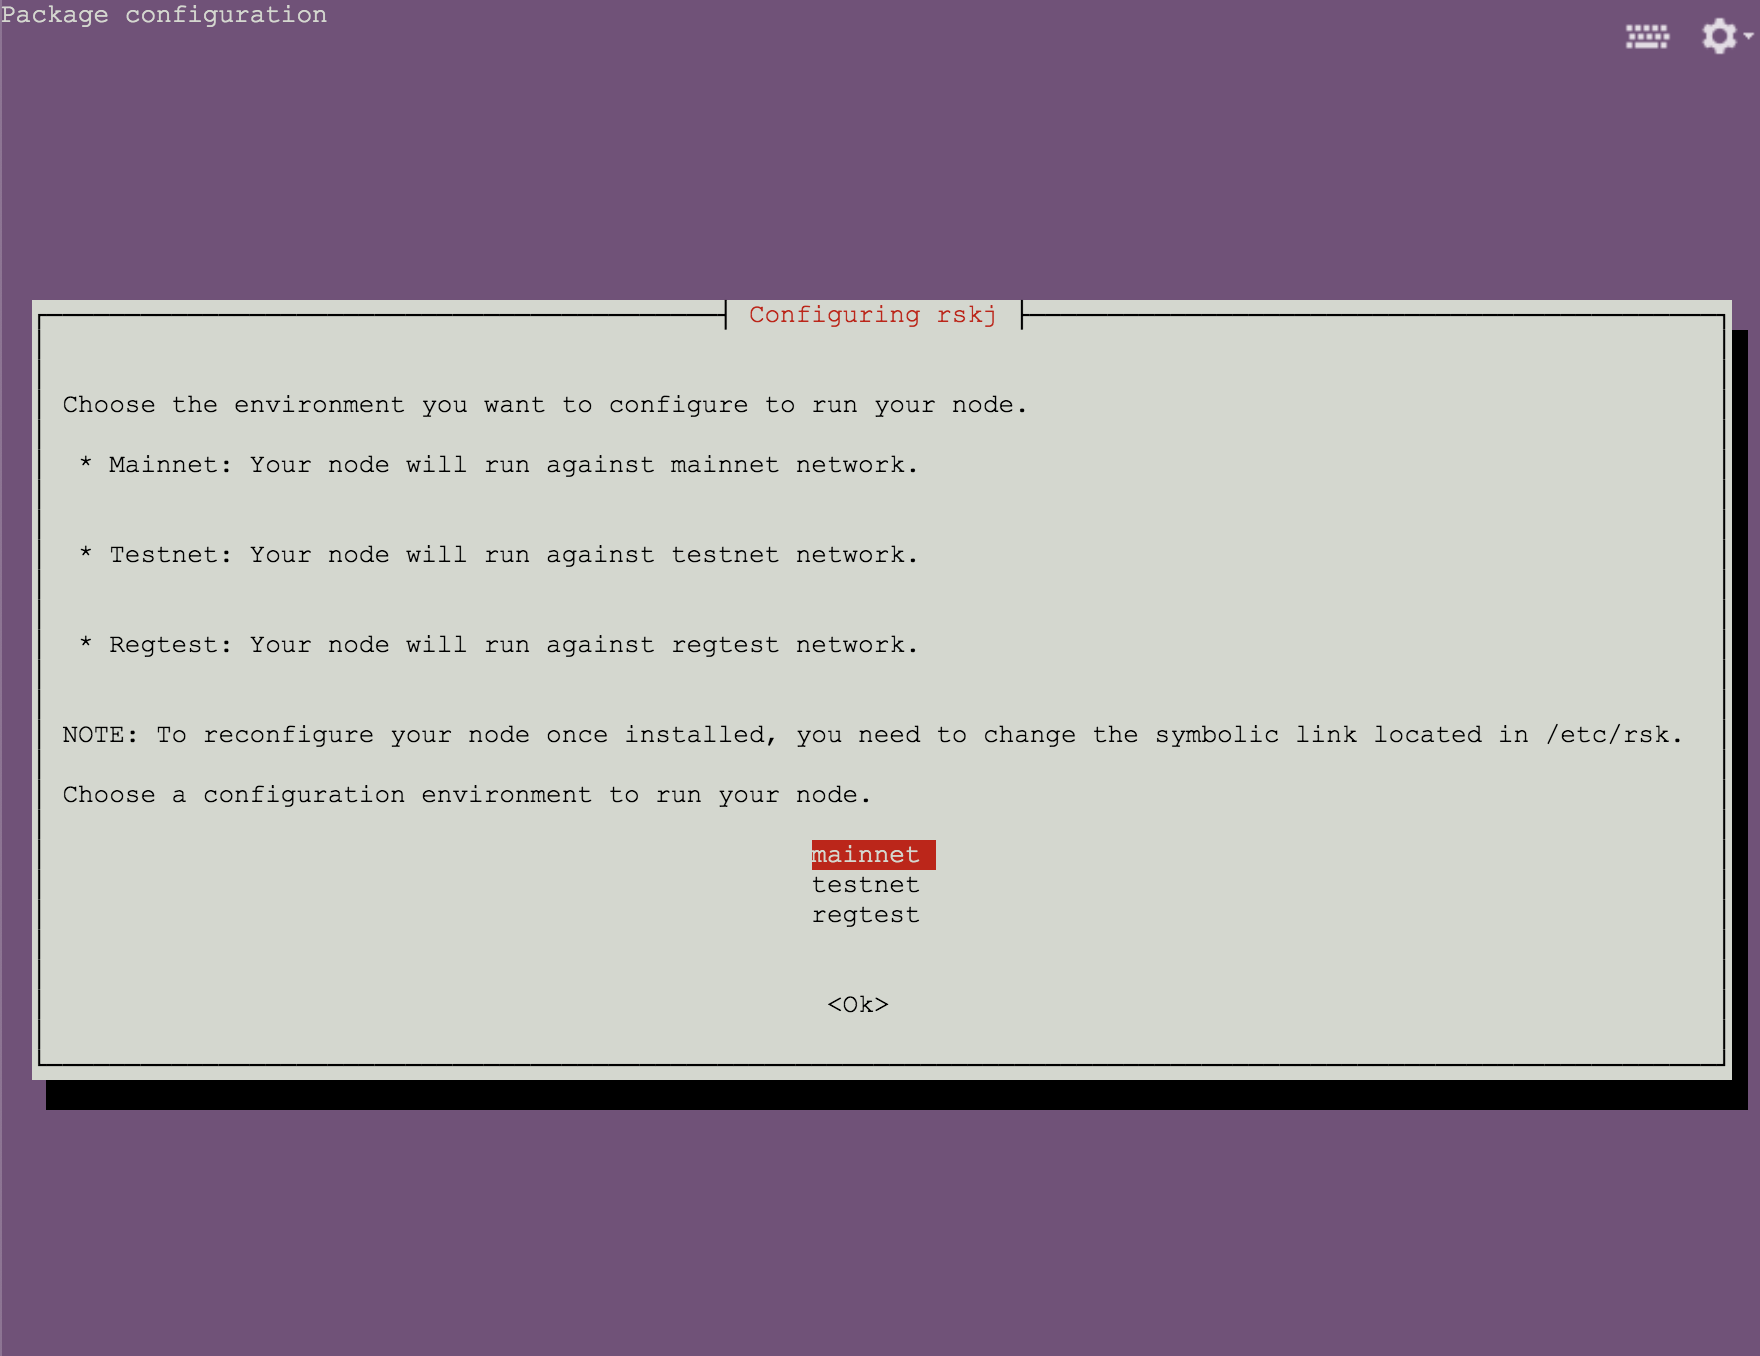This screenshot has width=1760, height=1356.
Task: Expand the dropdown arrow beside the gear
Action: click(1748, 35)
